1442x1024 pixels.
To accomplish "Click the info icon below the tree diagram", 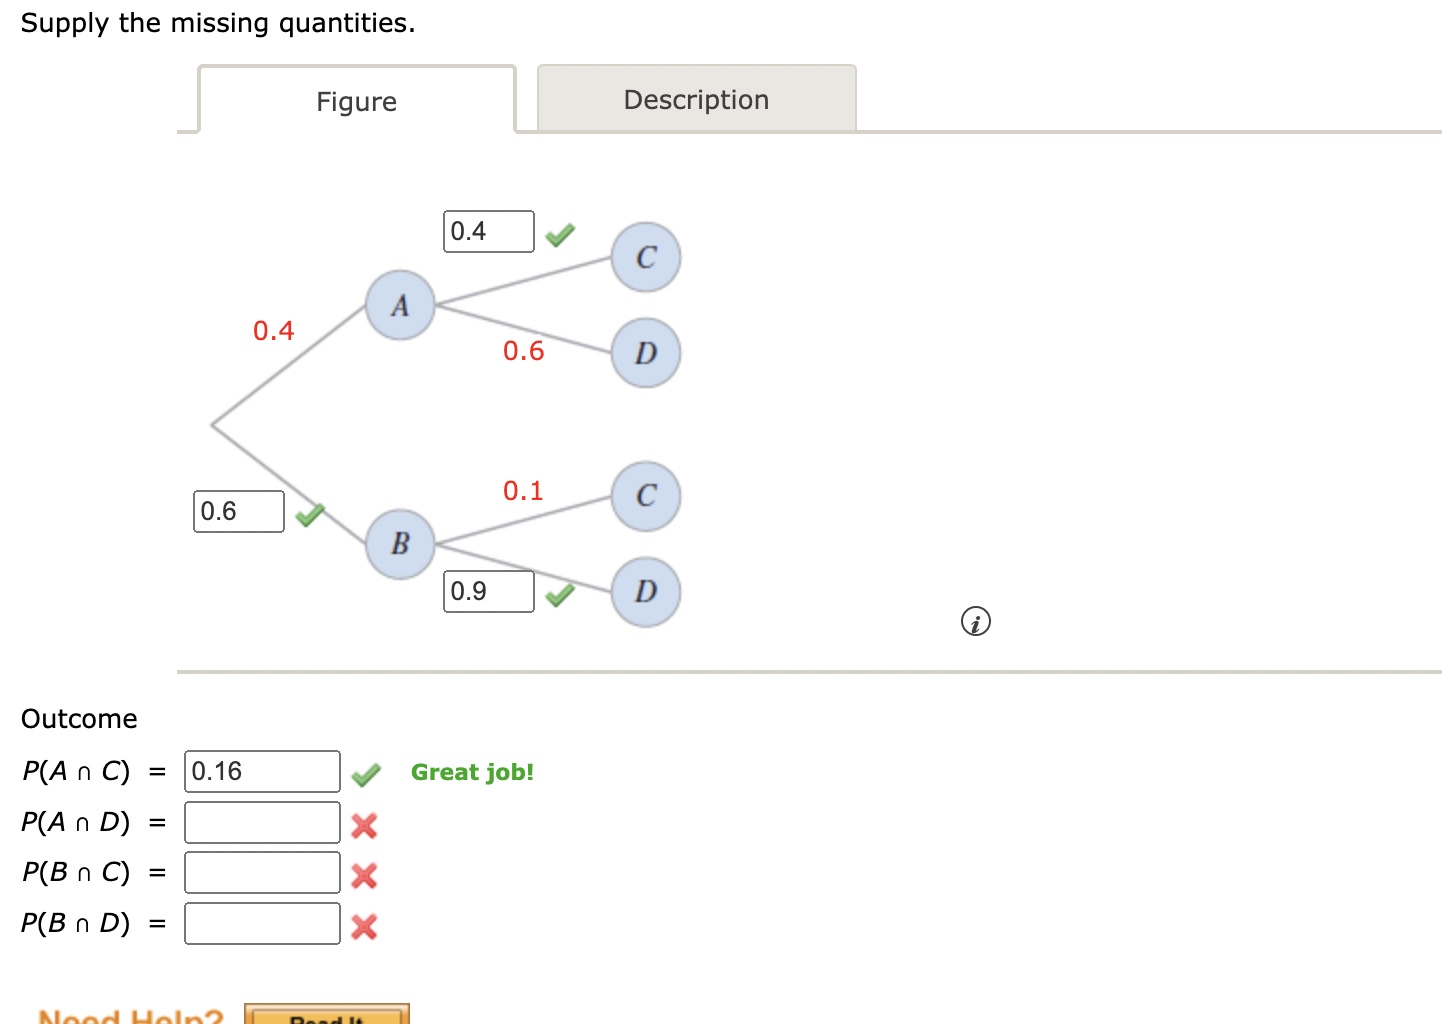I will click(975, 621).
